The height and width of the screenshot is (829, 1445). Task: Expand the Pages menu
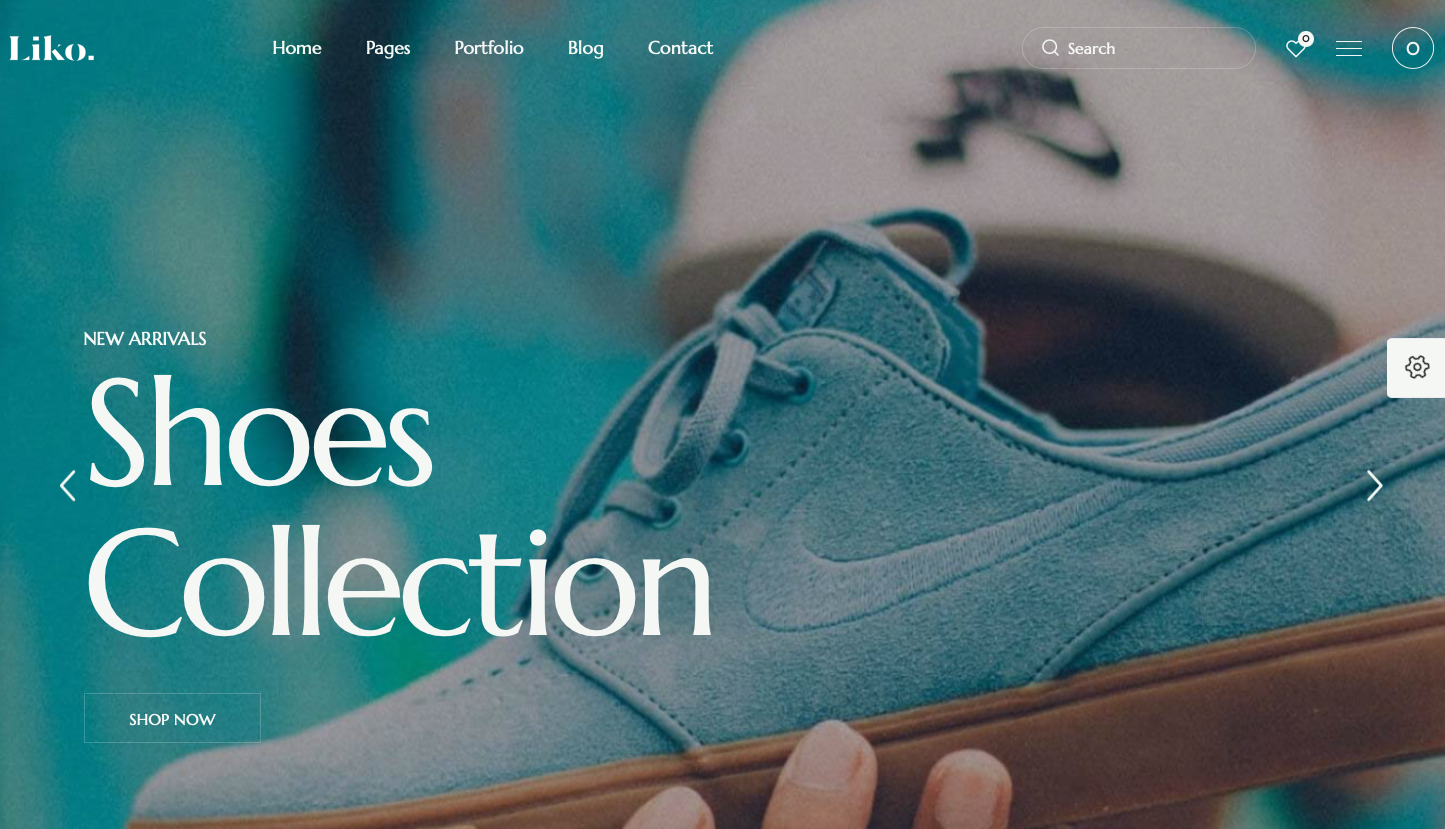click(x=388, y=48)
